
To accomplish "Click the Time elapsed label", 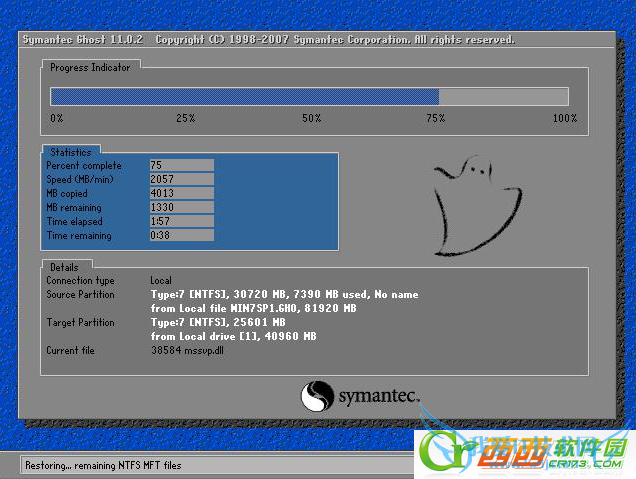I will (x=75, y=221).
